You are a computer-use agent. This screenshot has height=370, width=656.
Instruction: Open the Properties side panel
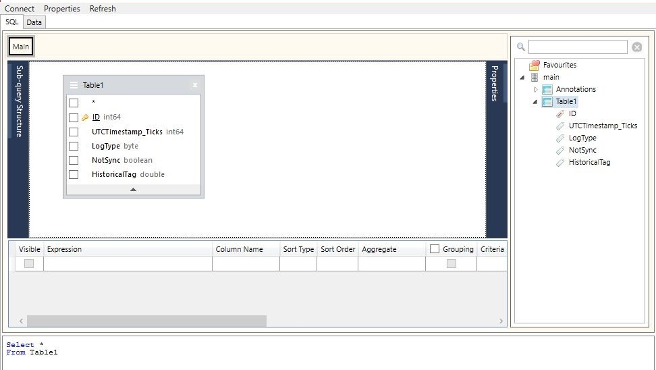495,83
